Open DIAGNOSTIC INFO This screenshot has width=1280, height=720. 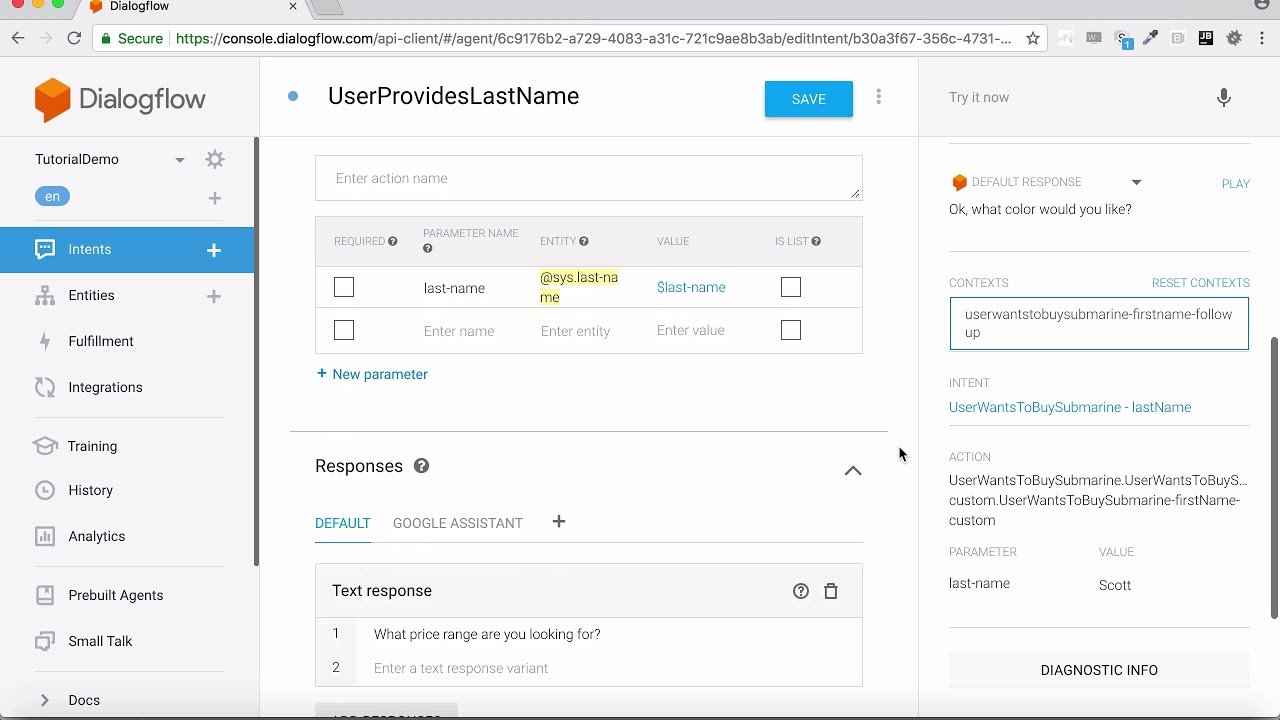coord(1099,670)
